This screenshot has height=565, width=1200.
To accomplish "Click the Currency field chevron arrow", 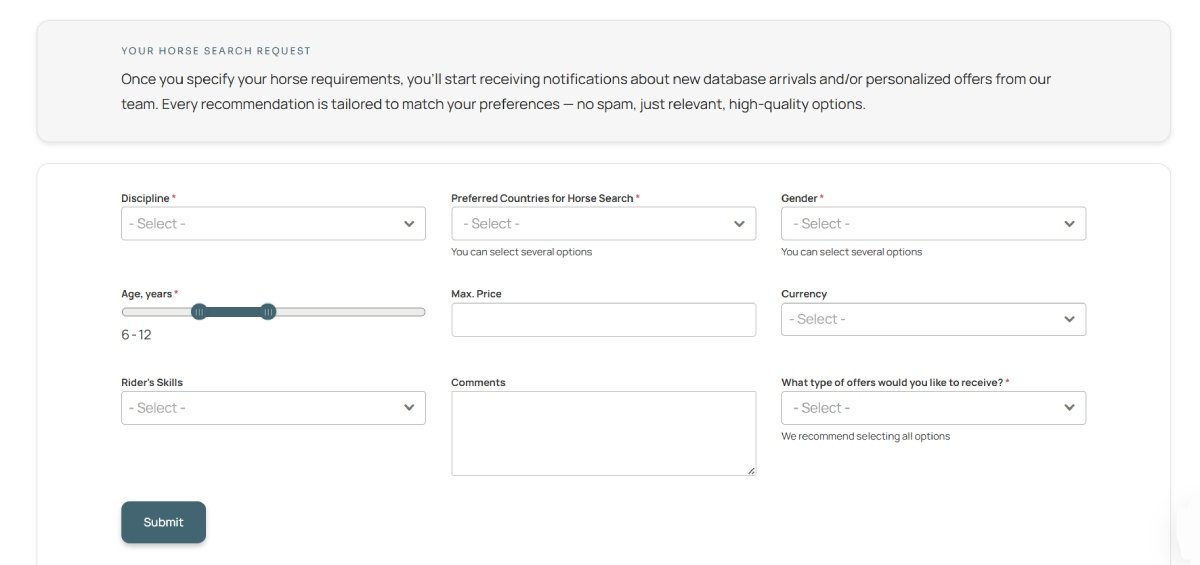I will tap(1069, 319).
